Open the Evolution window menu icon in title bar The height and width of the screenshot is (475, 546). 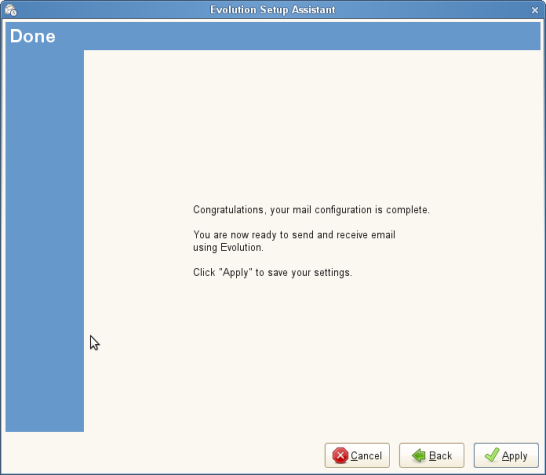(10, 10)
